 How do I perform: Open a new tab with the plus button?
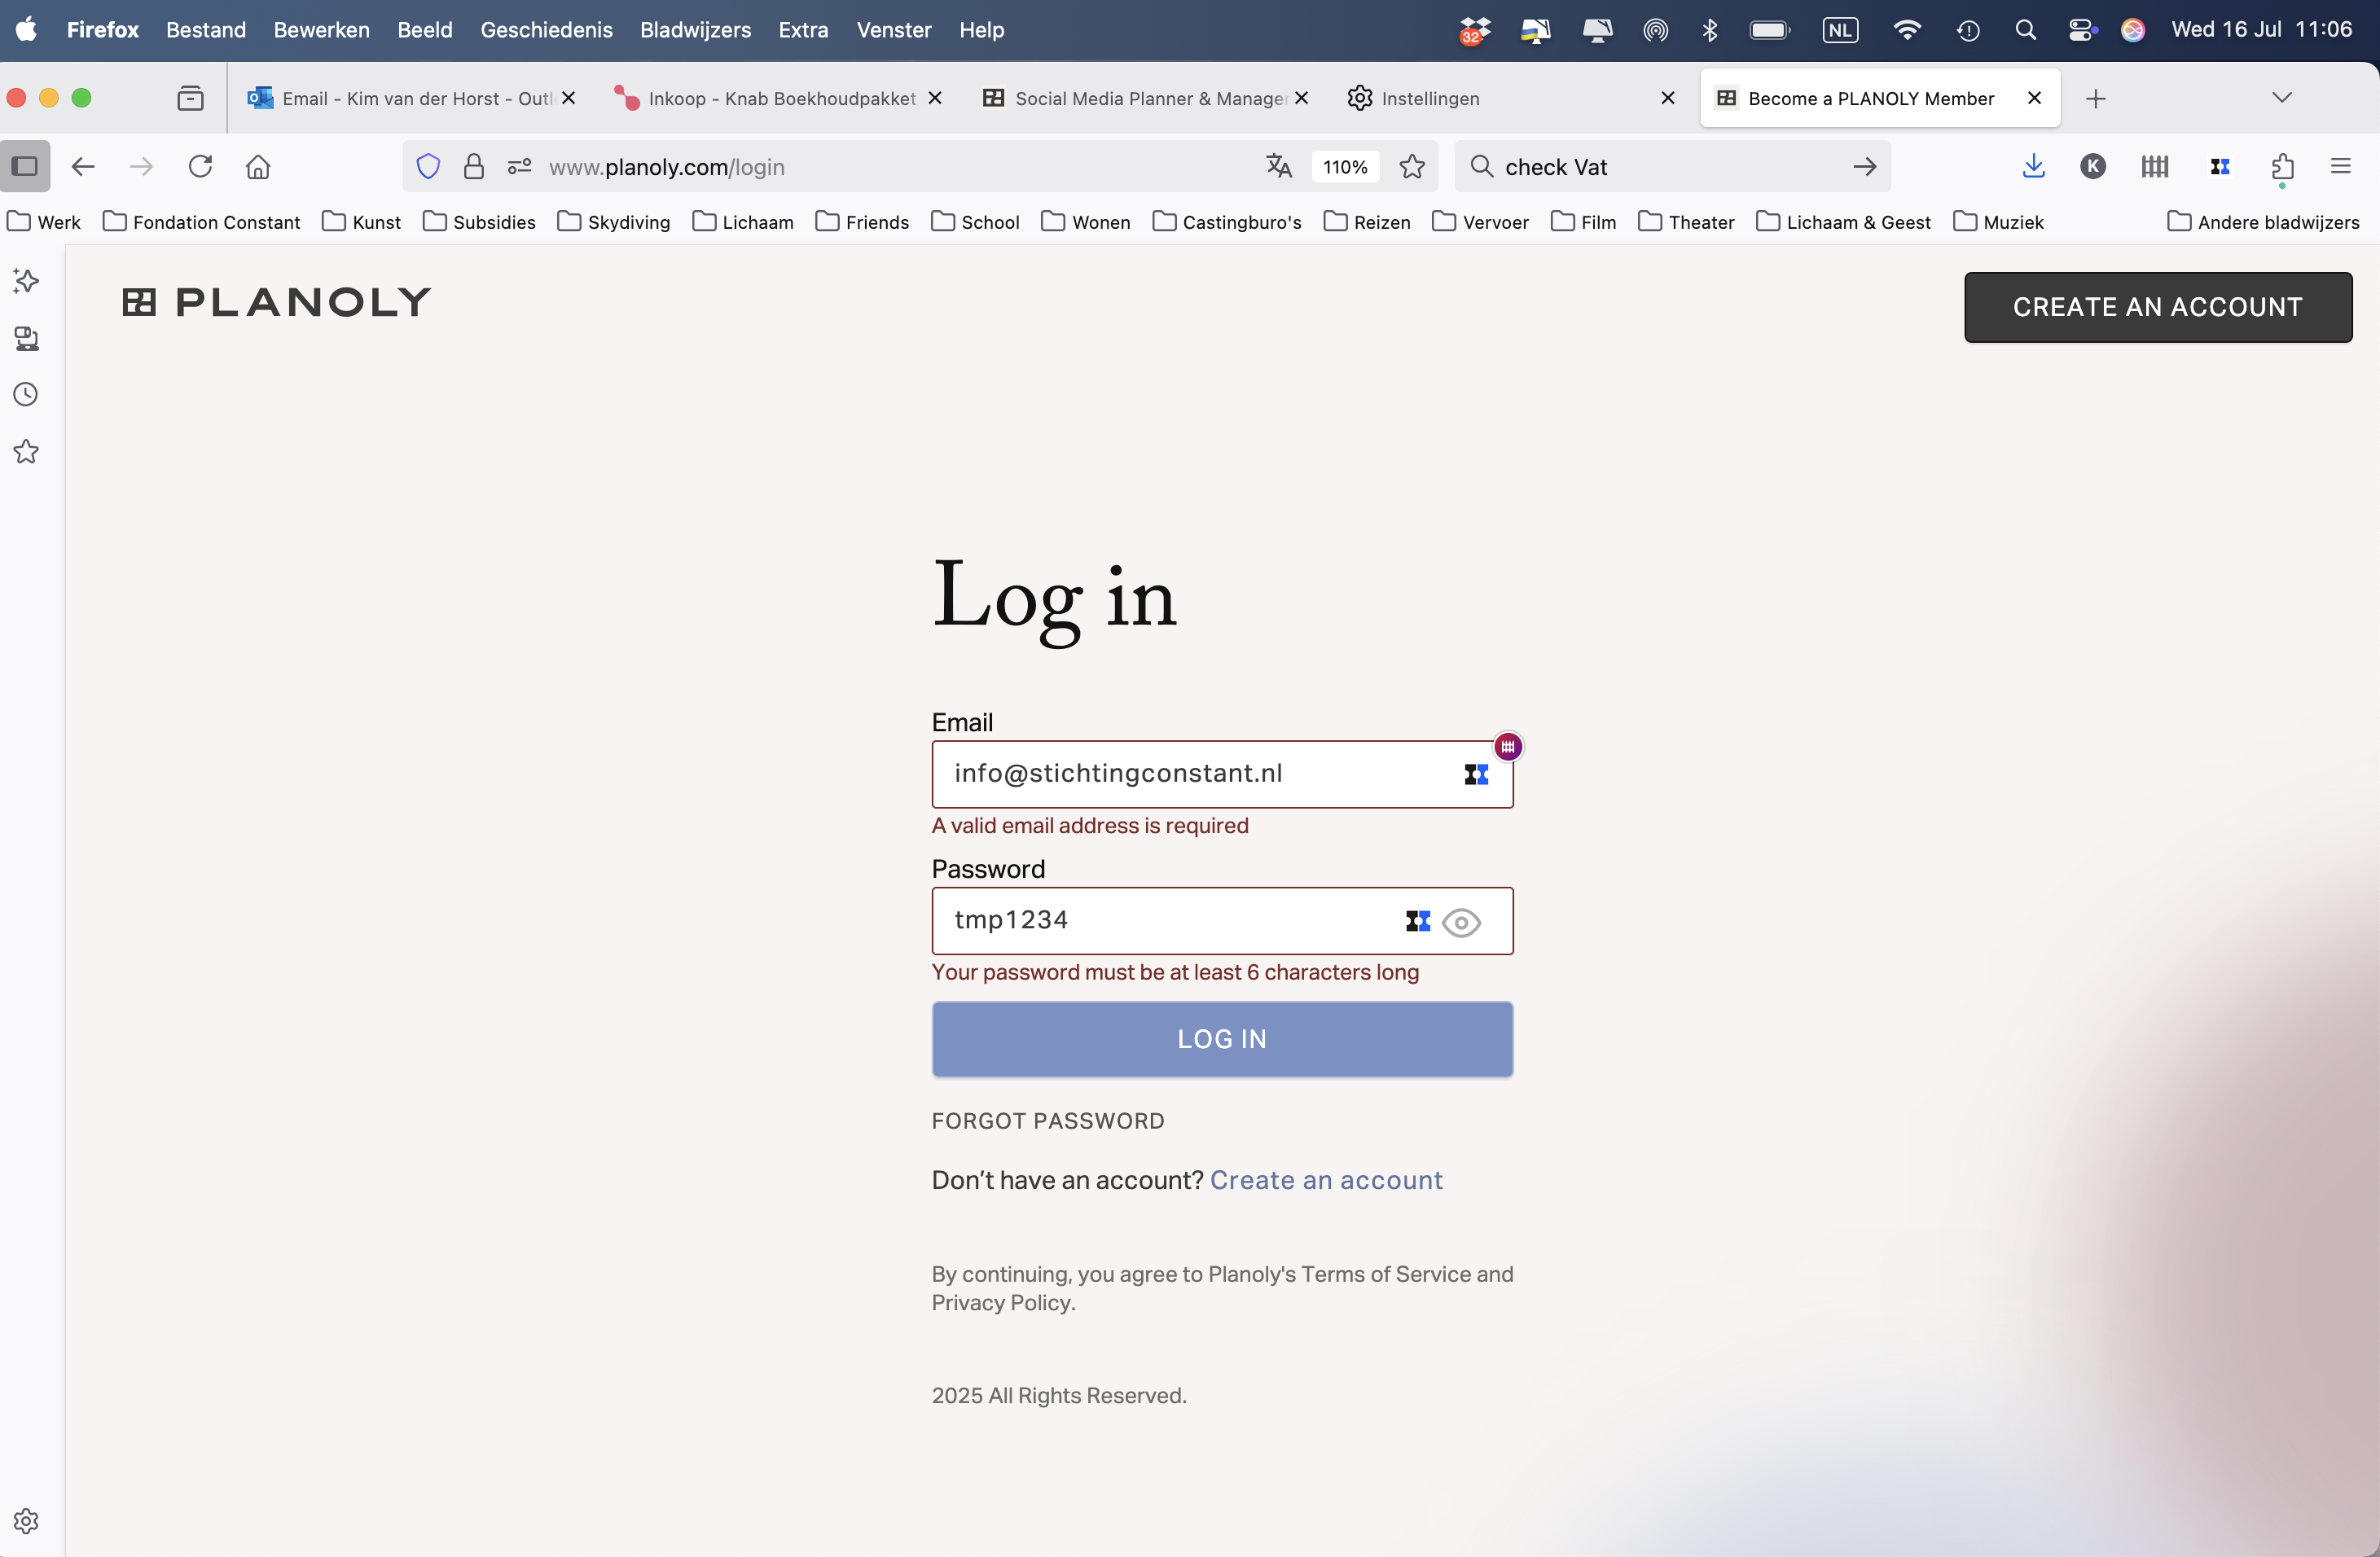pyautogui.click(x=2096, y=98)
